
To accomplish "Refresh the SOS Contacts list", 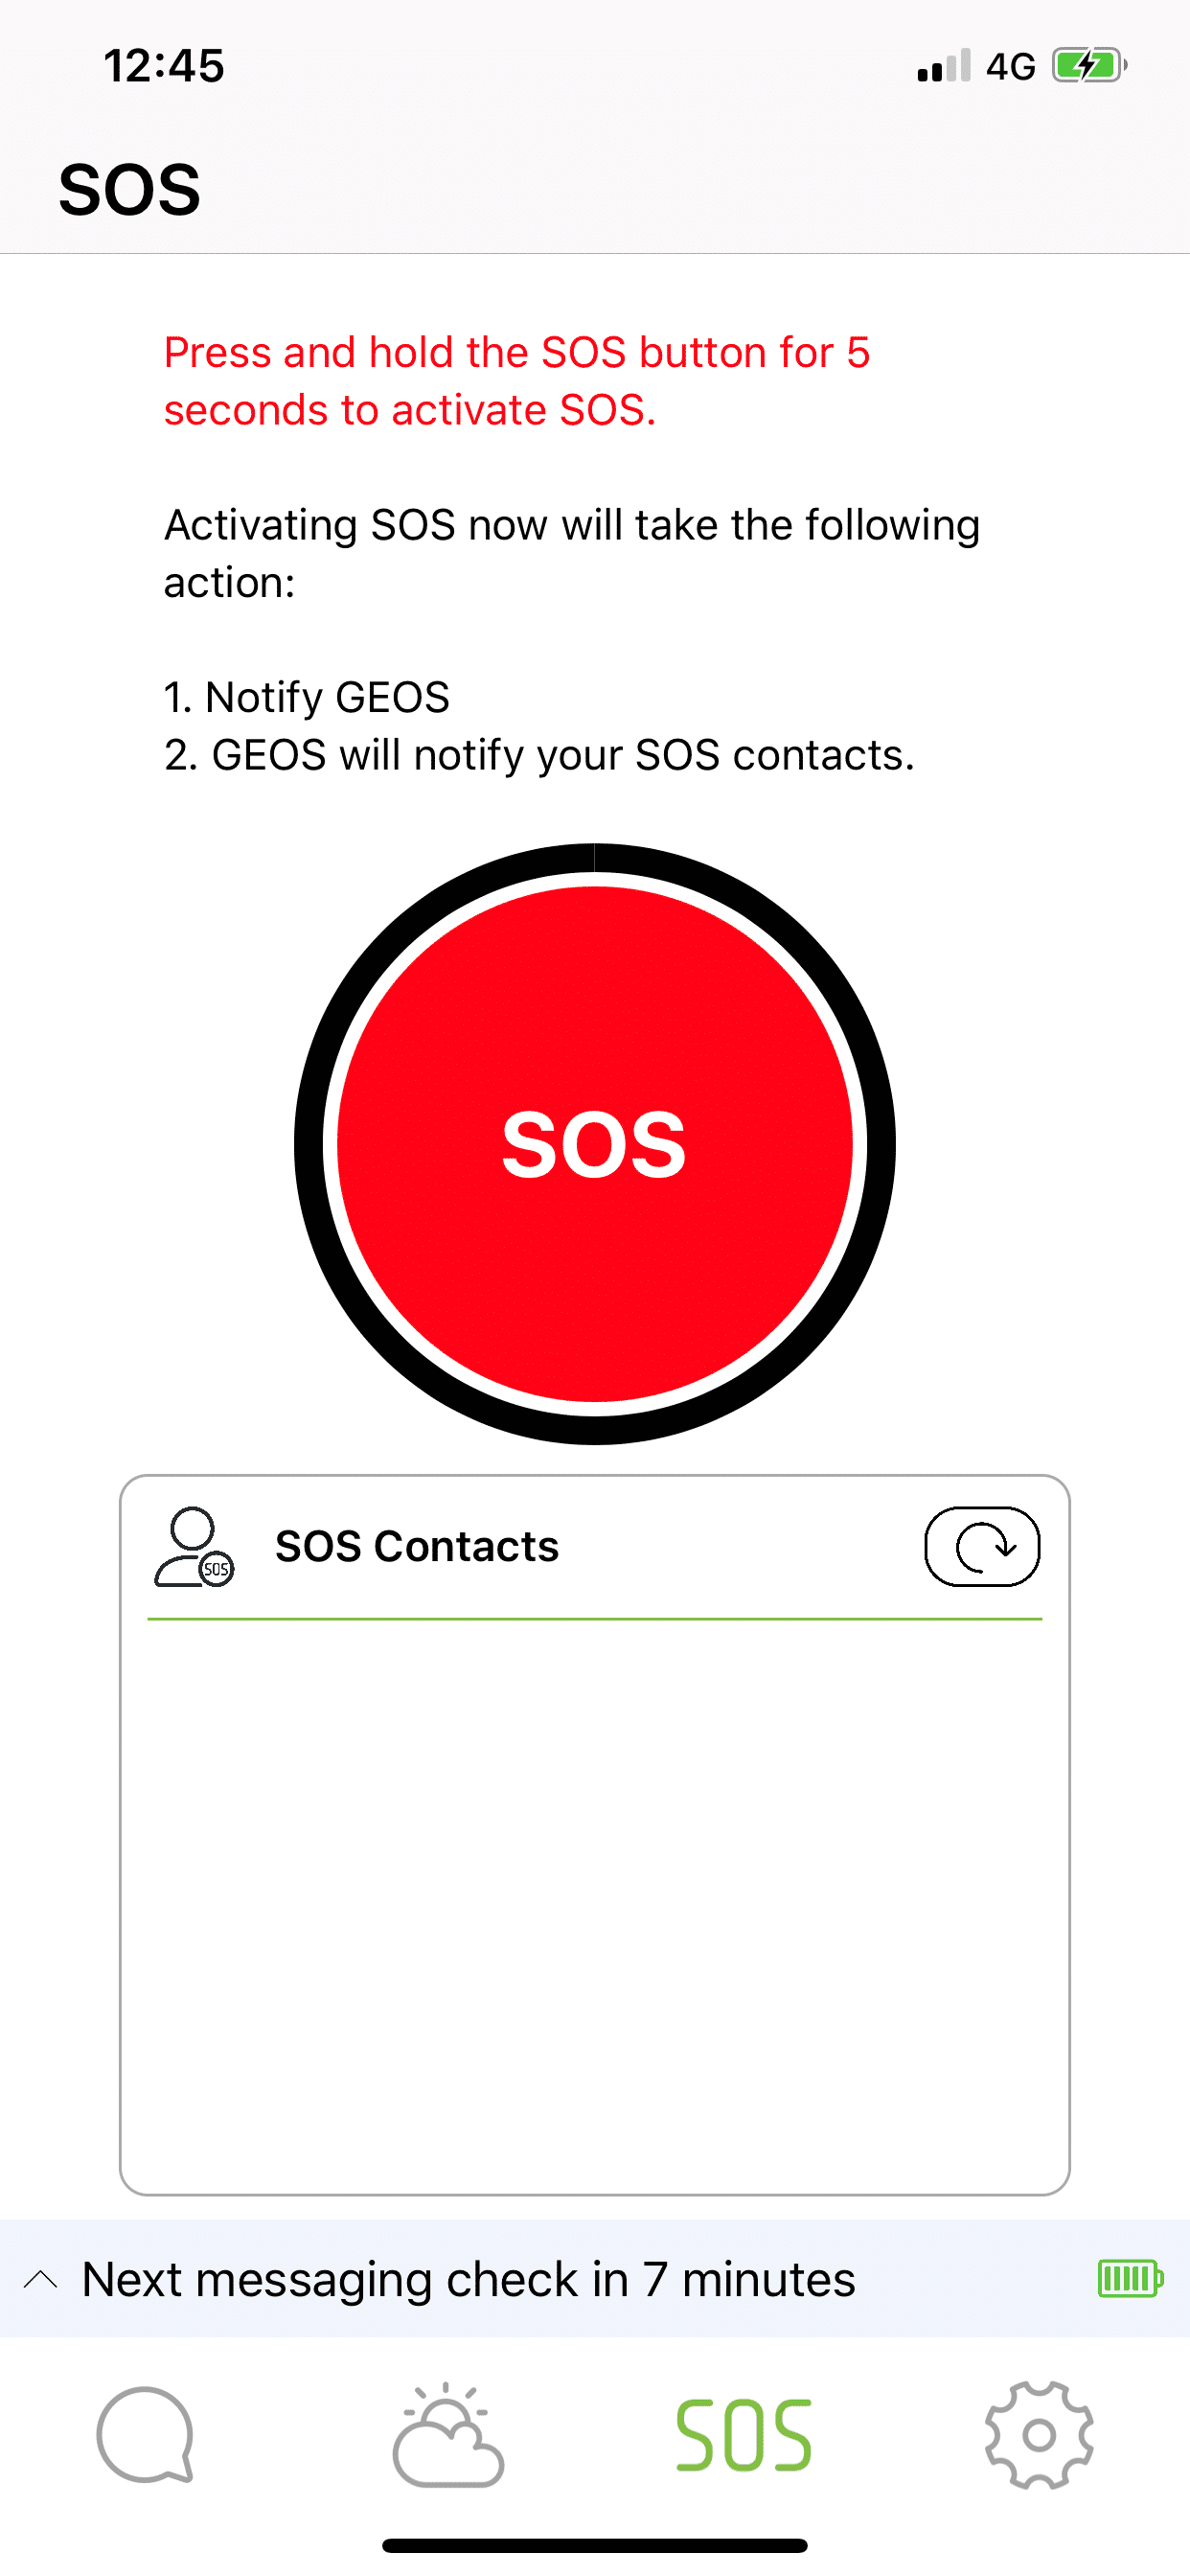I will coord(981,1546).
